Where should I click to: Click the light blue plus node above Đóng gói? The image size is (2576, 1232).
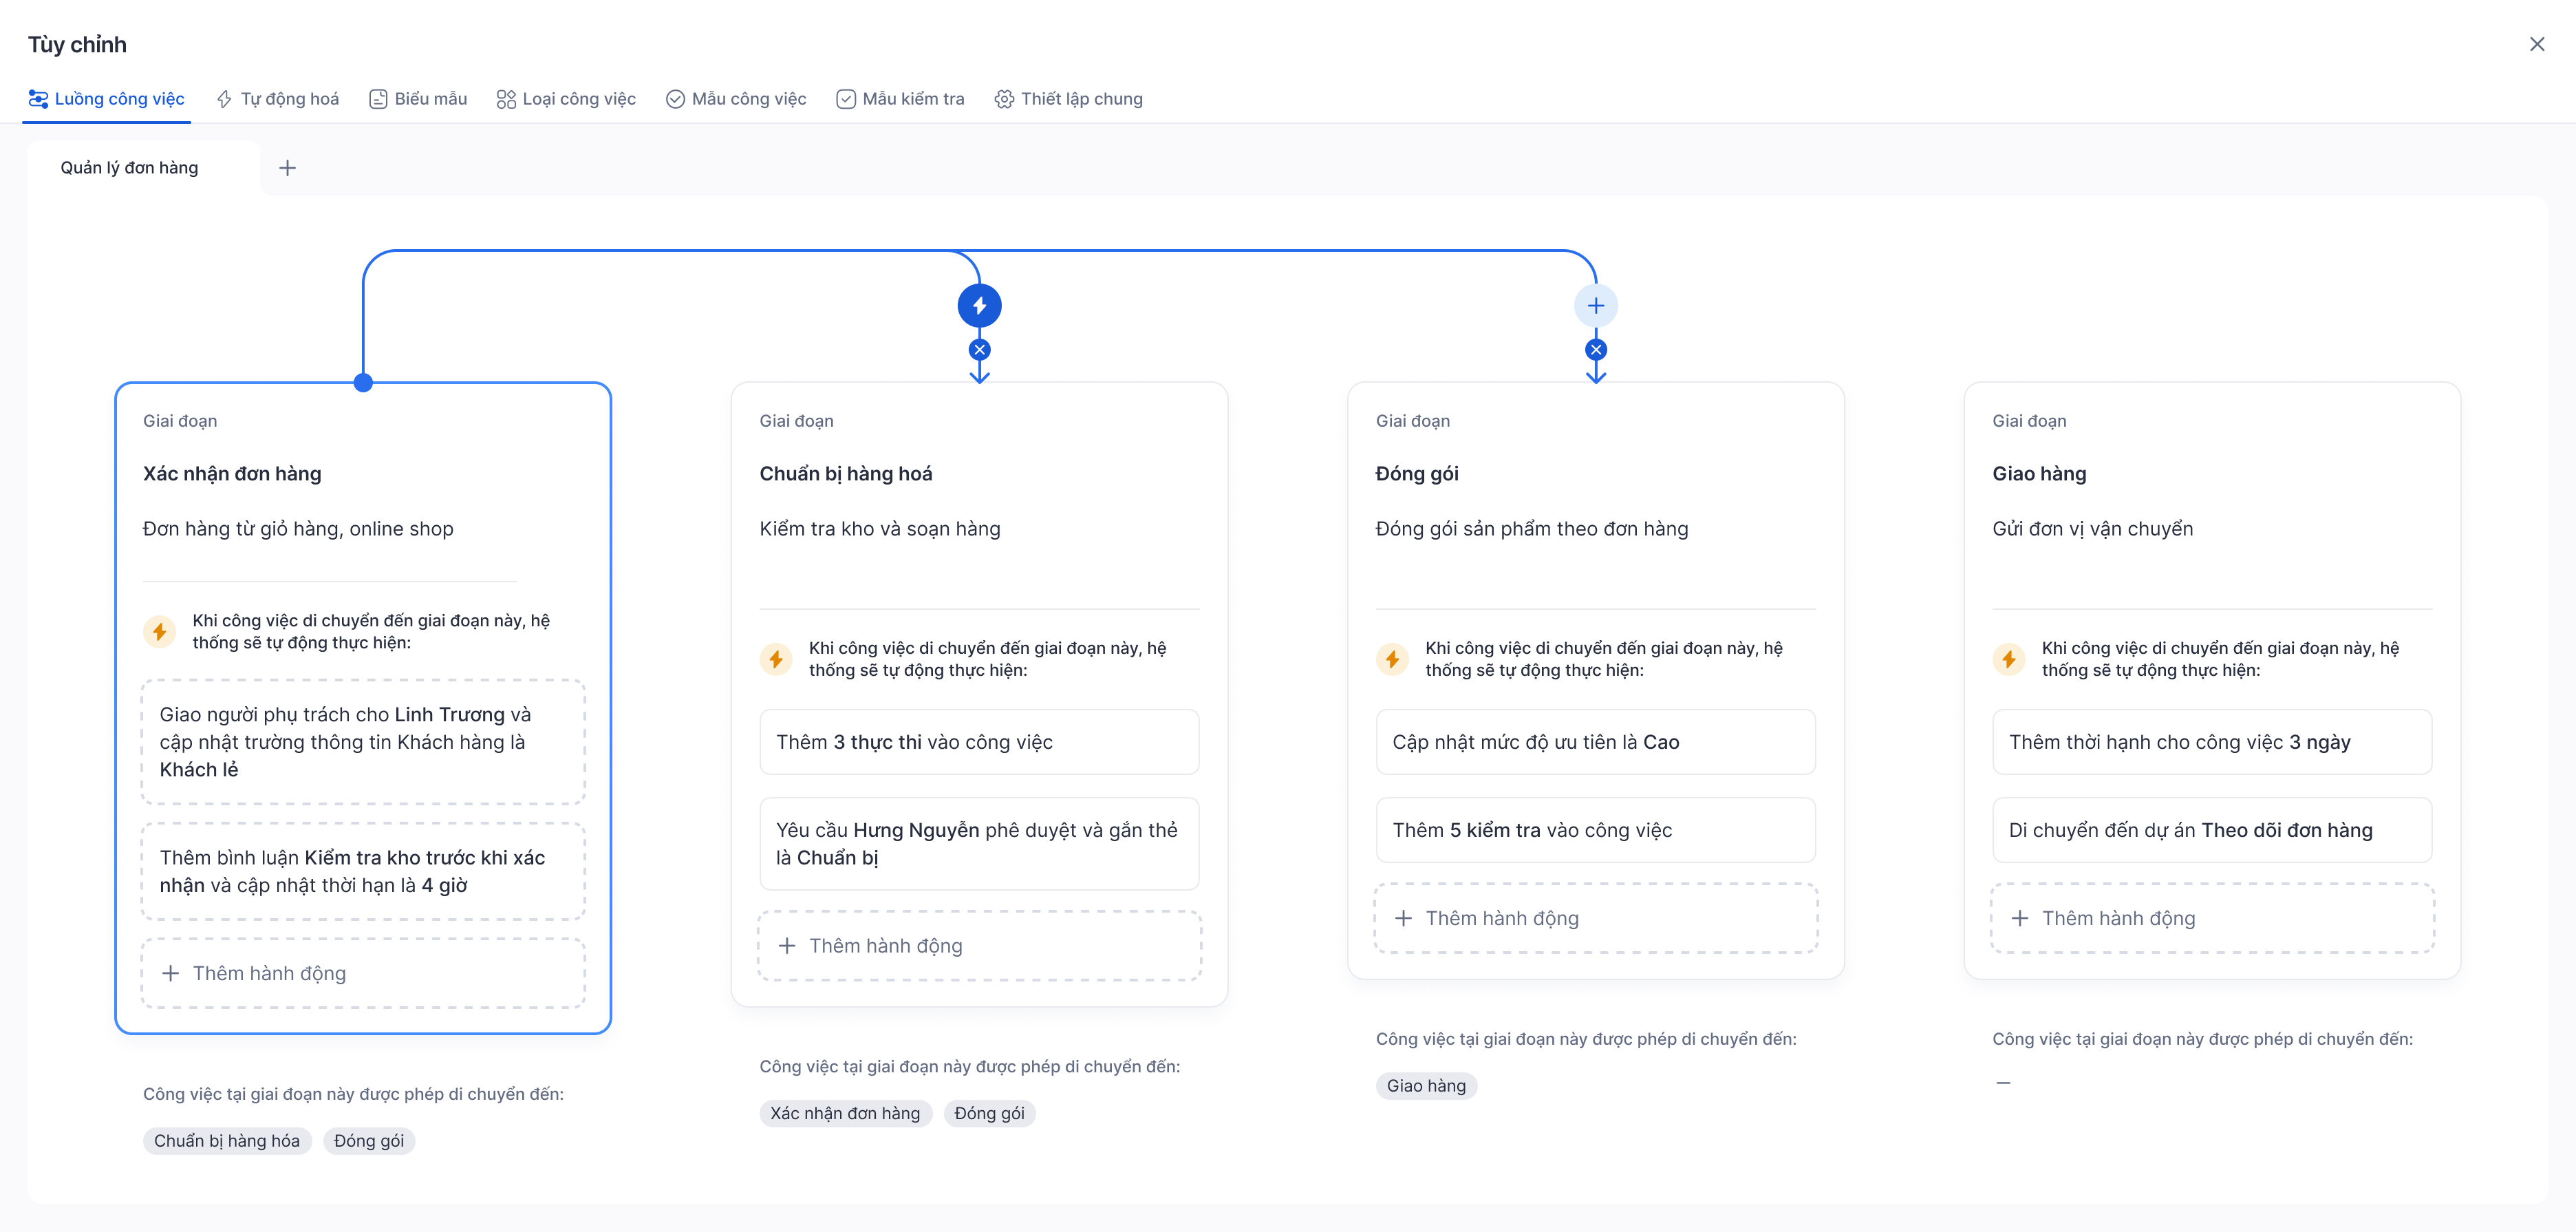click(1595, 305)
